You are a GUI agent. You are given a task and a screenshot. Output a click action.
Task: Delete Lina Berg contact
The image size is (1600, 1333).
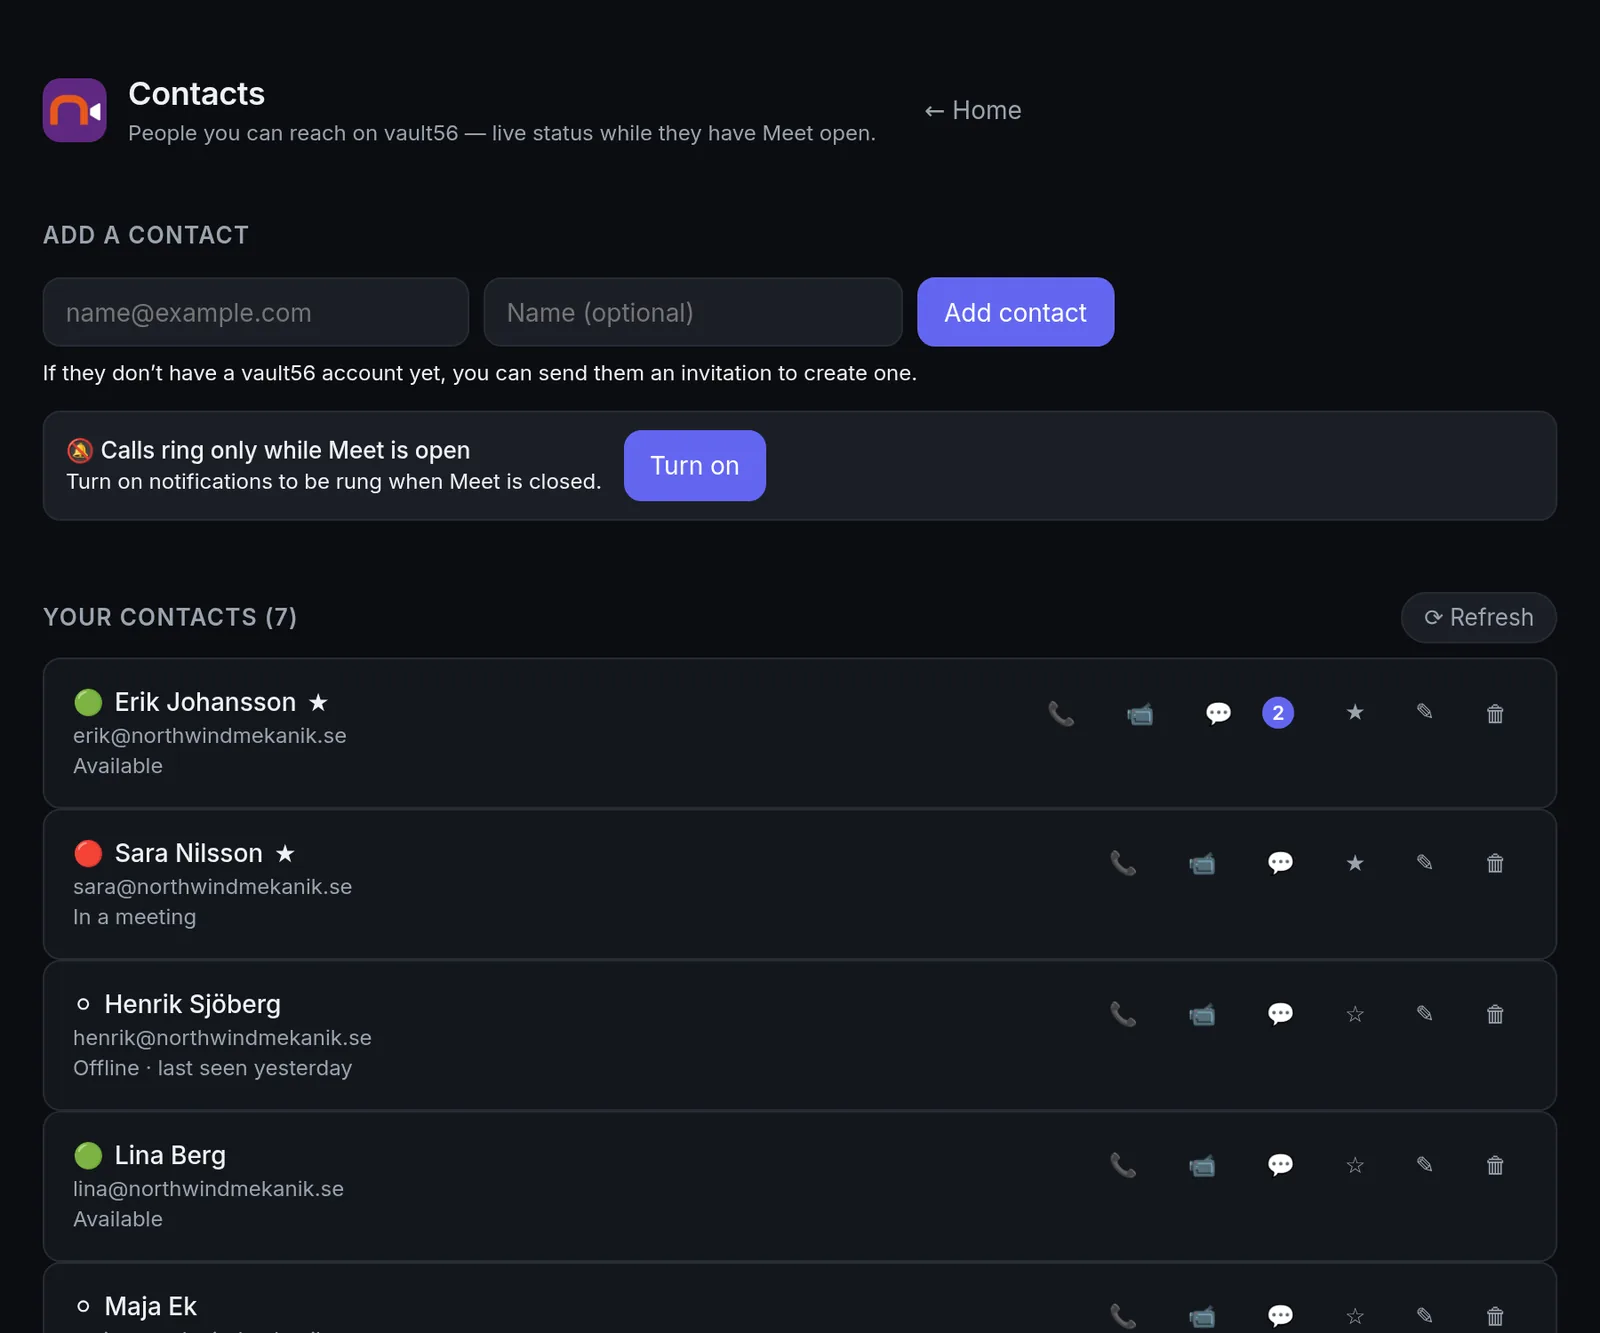[x=1495, y=1165]
